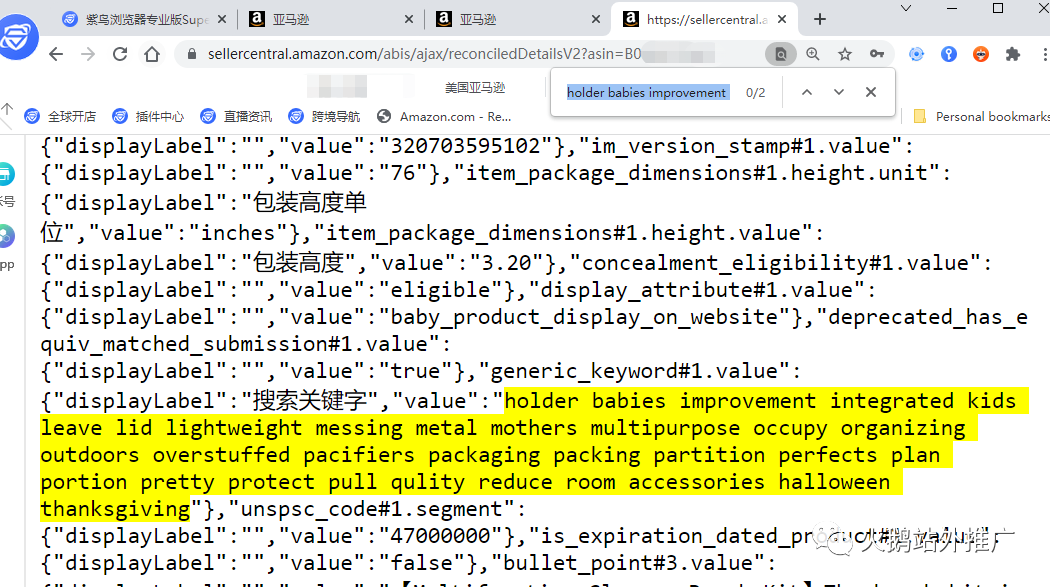Click the highlighted 'holder babies improvement' text
Screen dimensions: 1050x587
(x=660, y=401)
